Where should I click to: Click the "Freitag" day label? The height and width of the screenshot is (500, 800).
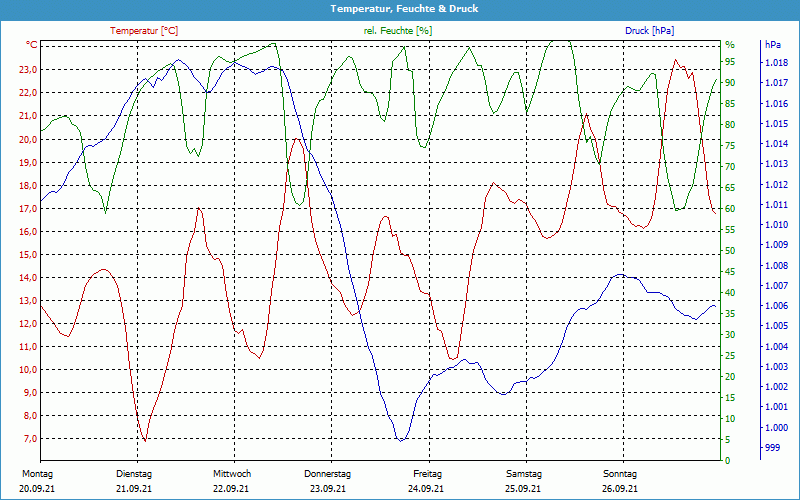(x=427, y=474)
